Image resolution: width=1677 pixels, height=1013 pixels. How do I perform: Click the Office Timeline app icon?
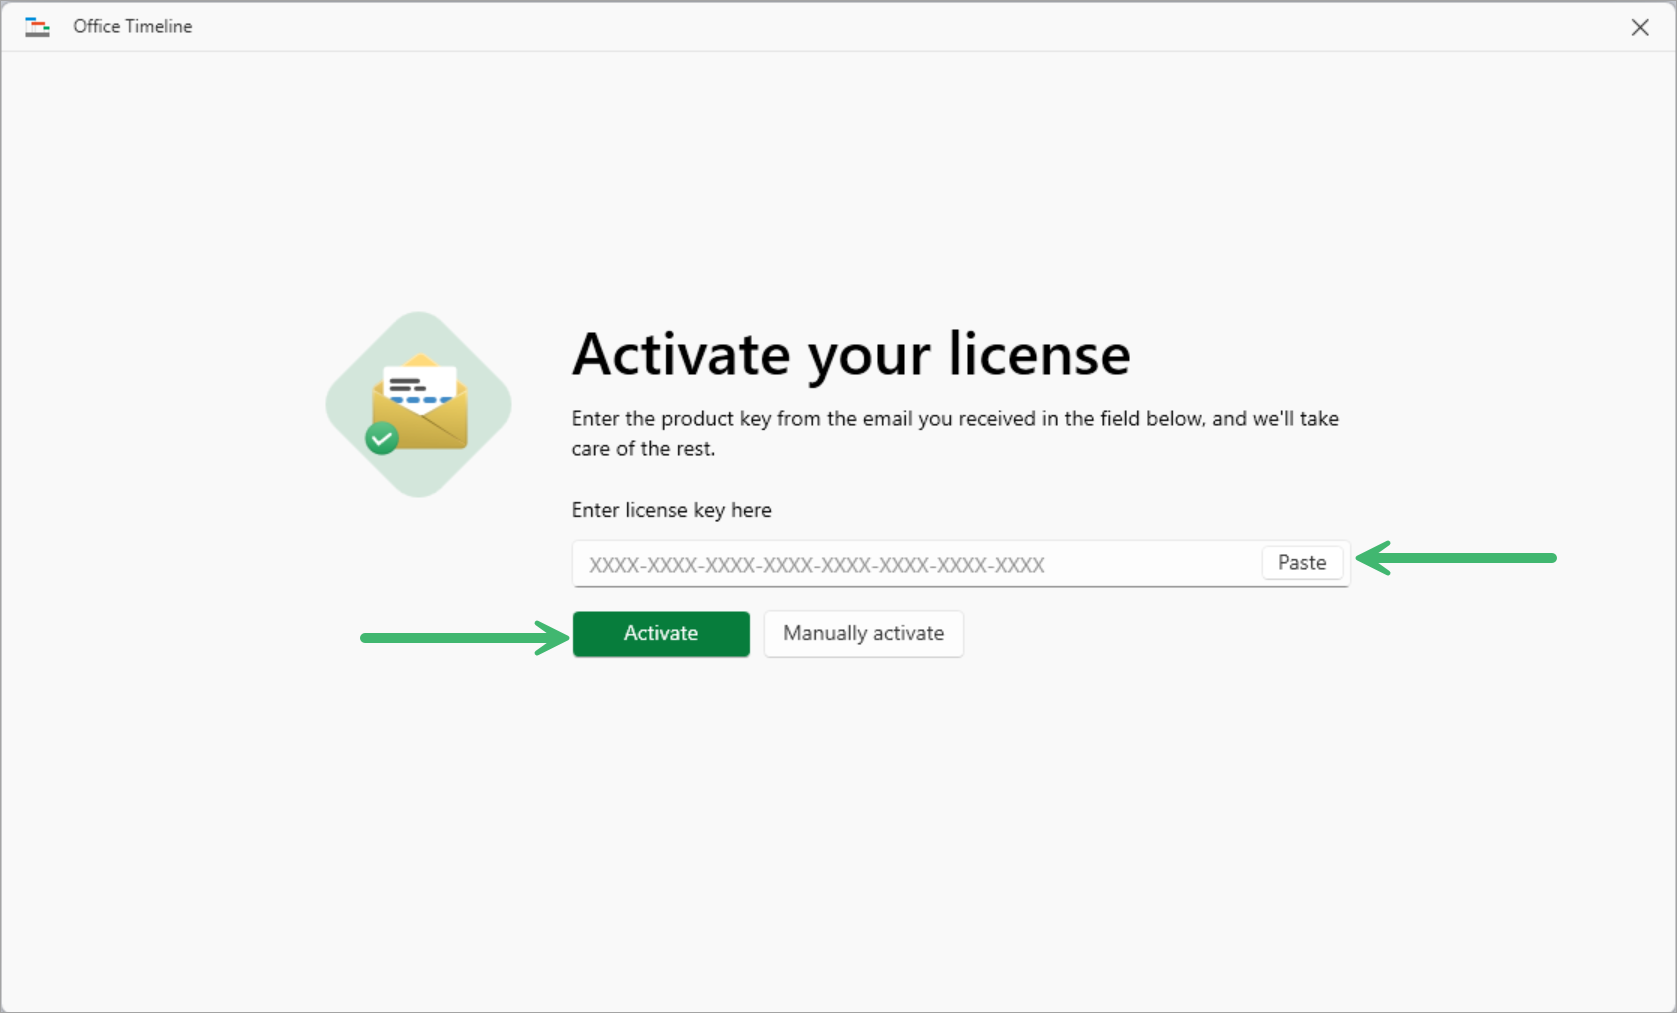(38, 27)
